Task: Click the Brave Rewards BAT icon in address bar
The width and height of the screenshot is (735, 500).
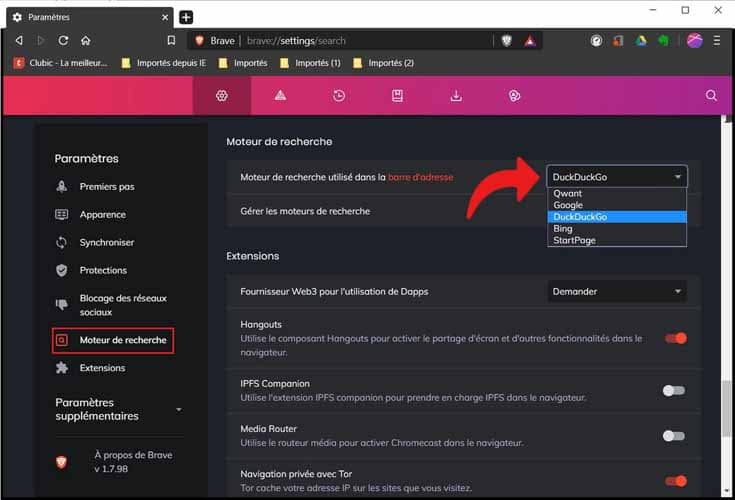Action: point(530,41)
